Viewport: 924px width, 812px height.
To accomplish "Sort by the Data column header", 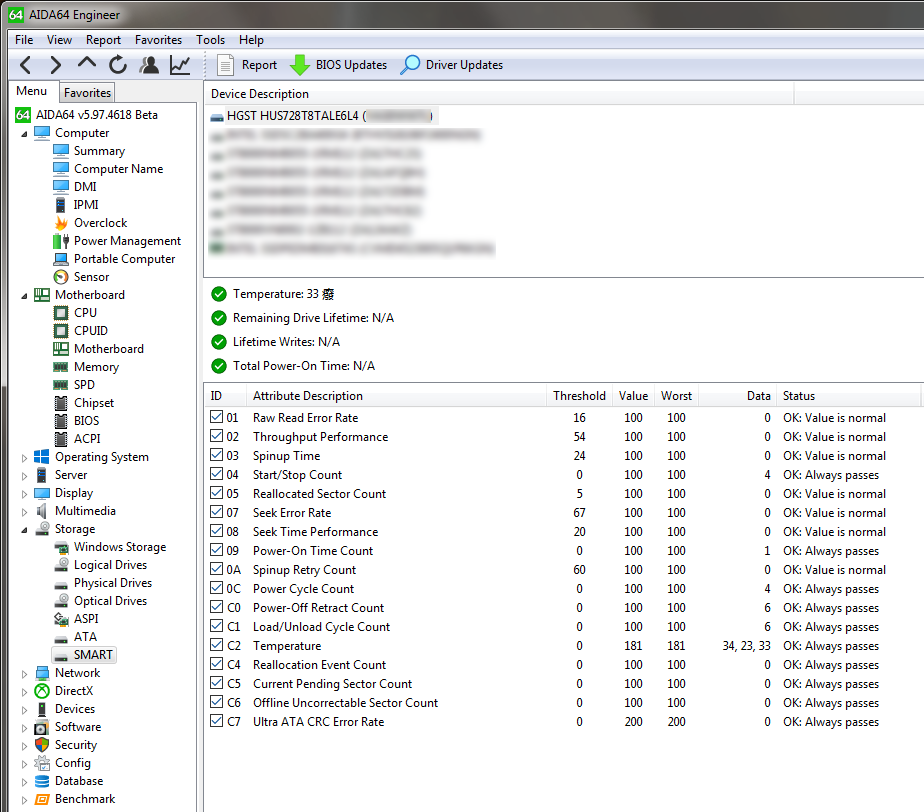I will [x=737, y=396].
